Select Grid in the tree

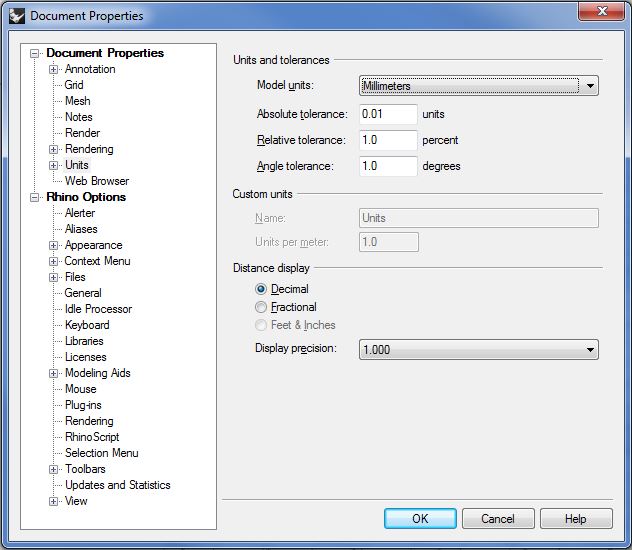pos(74,85)
